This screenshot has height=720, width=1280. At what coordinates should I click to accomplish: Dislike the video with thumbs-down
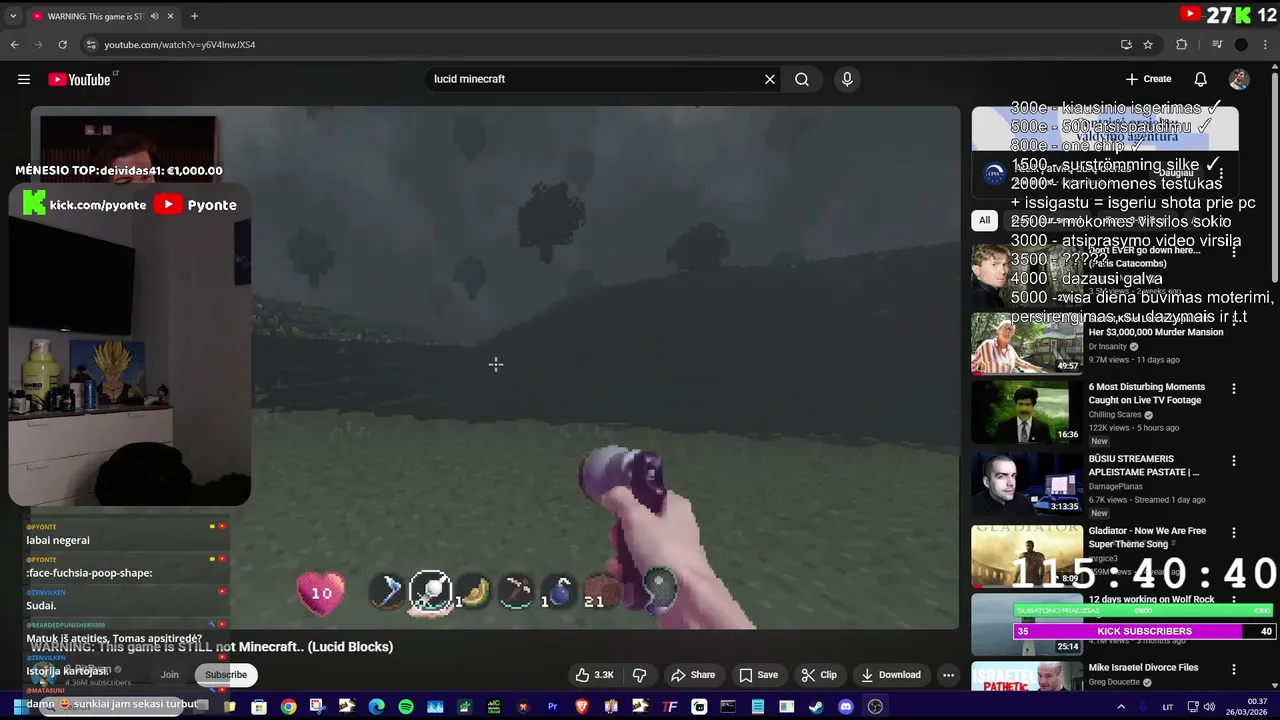coord(640,675)
